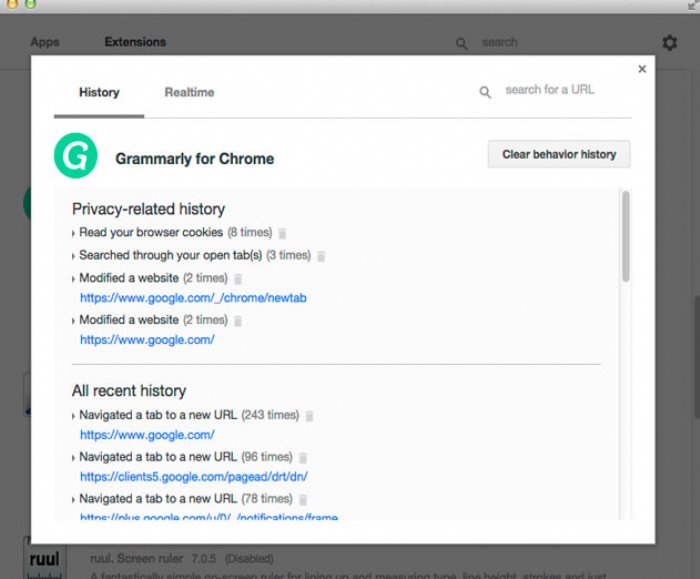Expand 'Read your browser cookies' entry

(x=74, y=233)
